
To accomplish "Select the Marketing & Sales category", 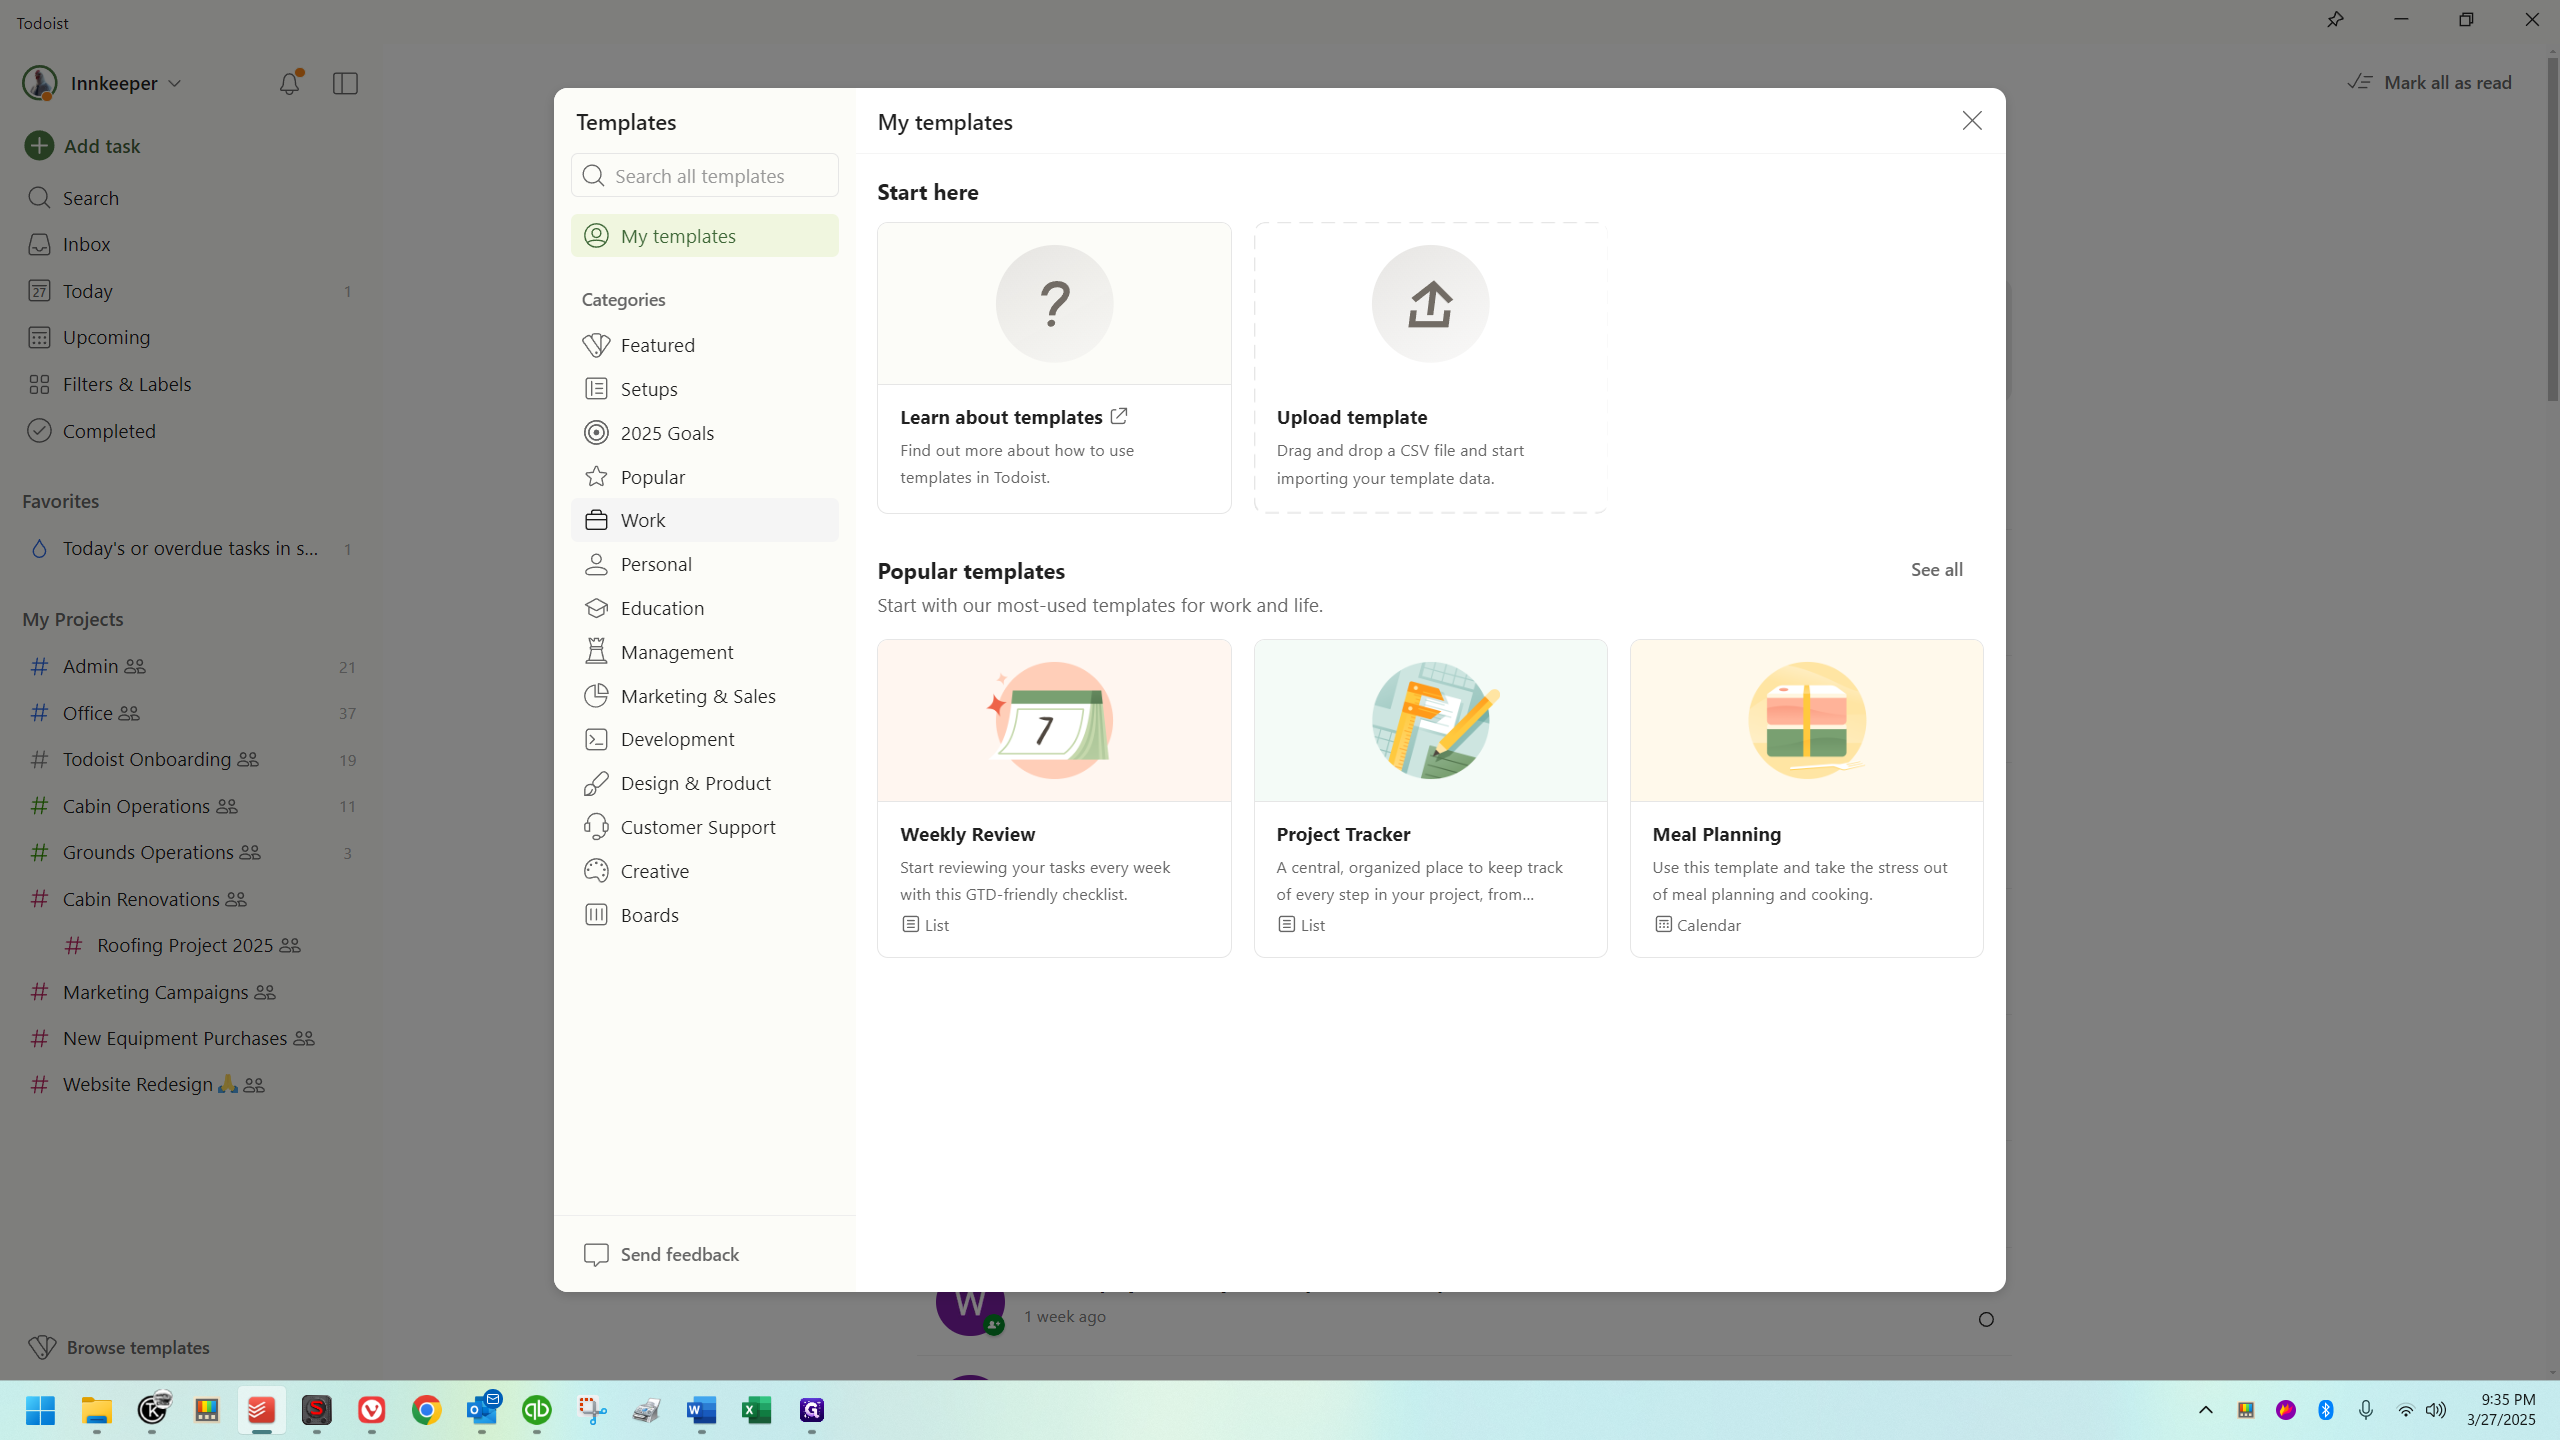I will (705, 696).
